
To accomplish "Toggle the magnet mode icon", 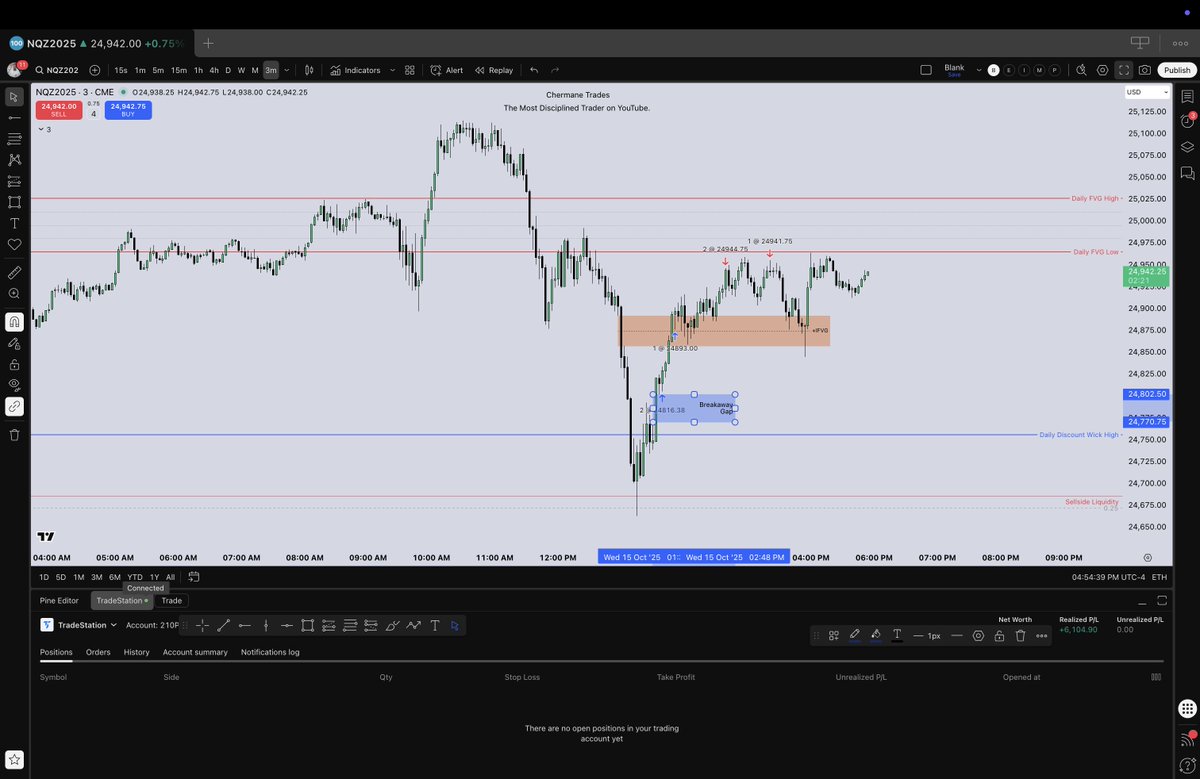I will (x=14, y=322).
